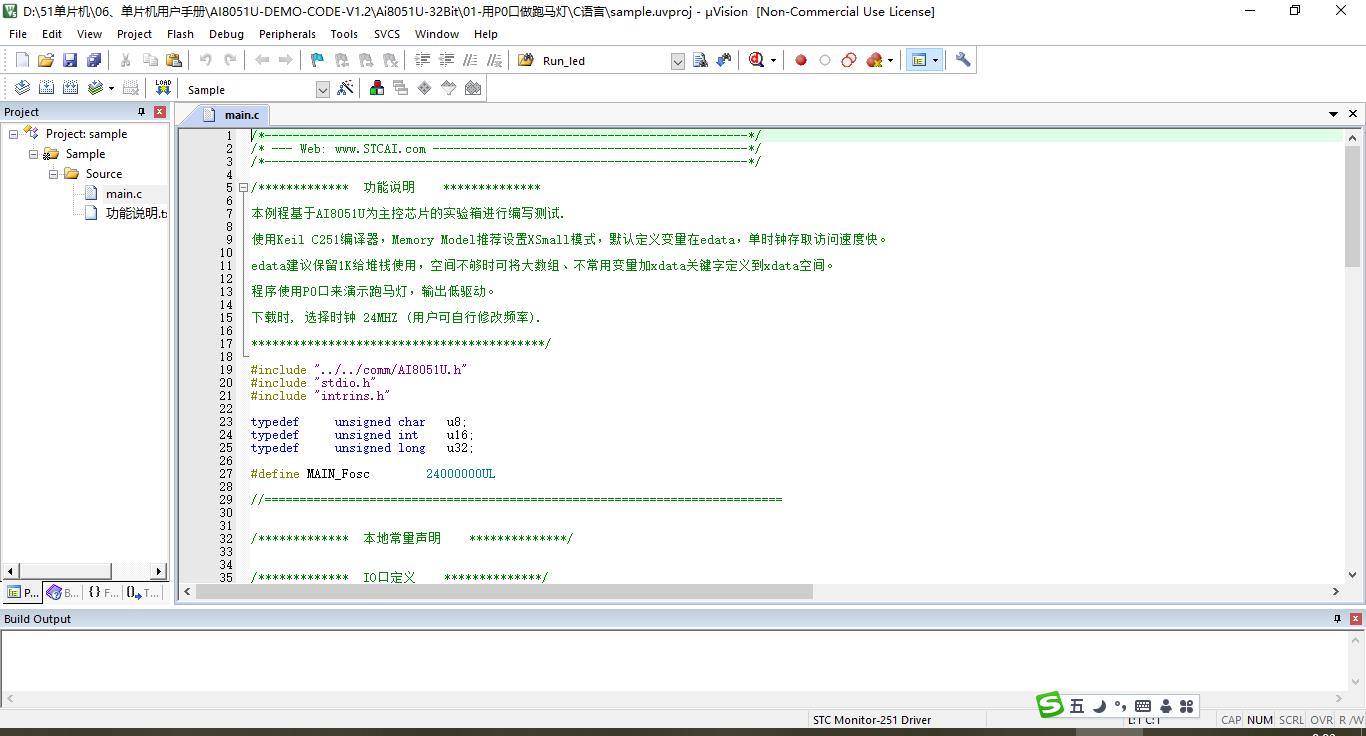This screenshot has height=736, width=1366.
Task: Open the Peripherals menu
Action: 287,34
